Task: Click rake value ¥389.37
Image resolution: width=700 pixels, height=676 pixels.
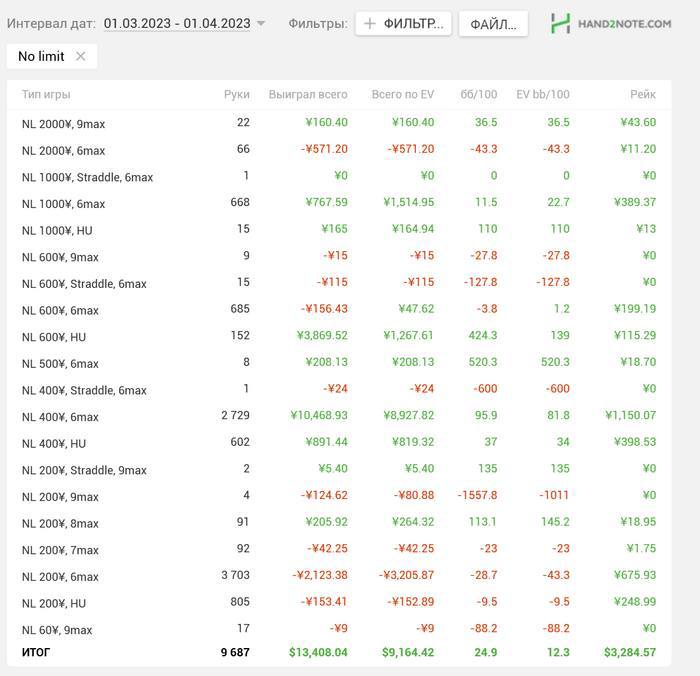Action: pyautogui.click(x=635, y=202)
